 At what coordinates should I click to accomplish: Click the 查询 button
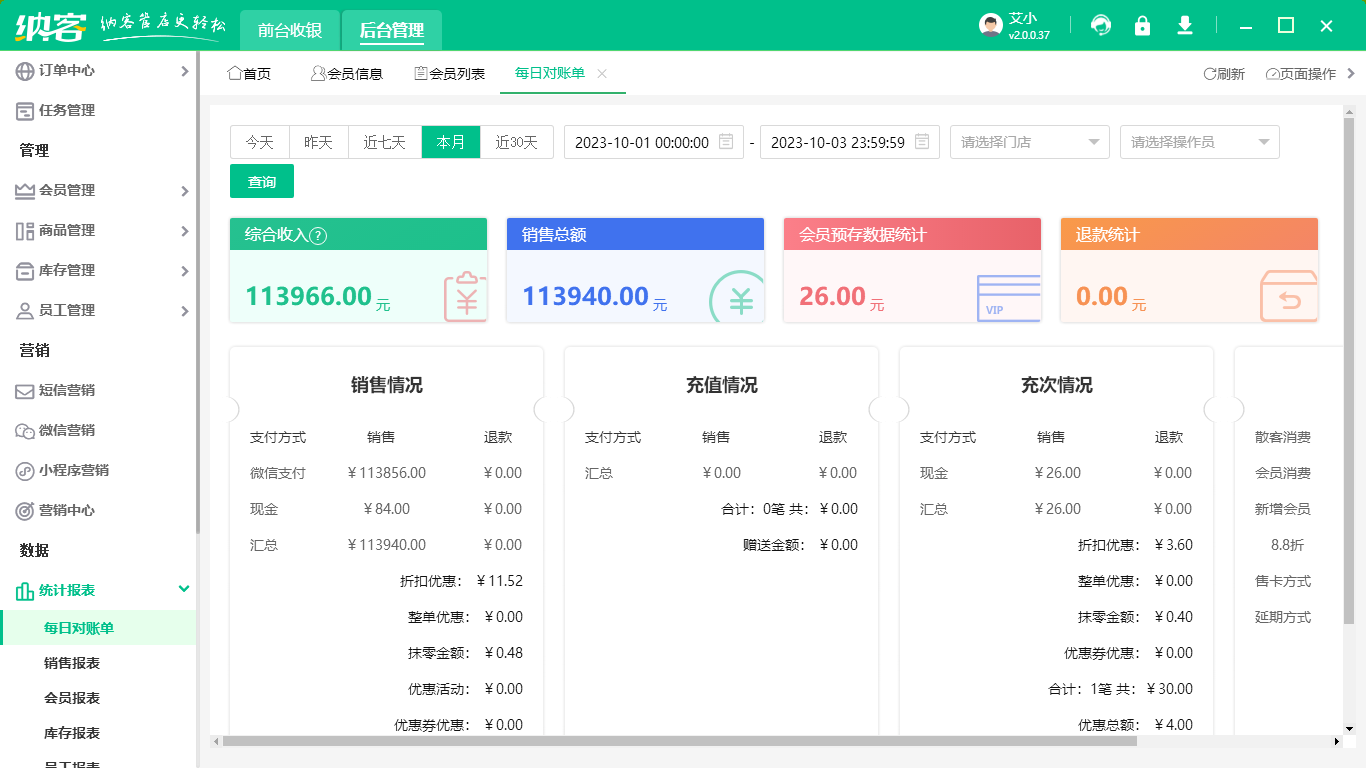pos(261,181)
